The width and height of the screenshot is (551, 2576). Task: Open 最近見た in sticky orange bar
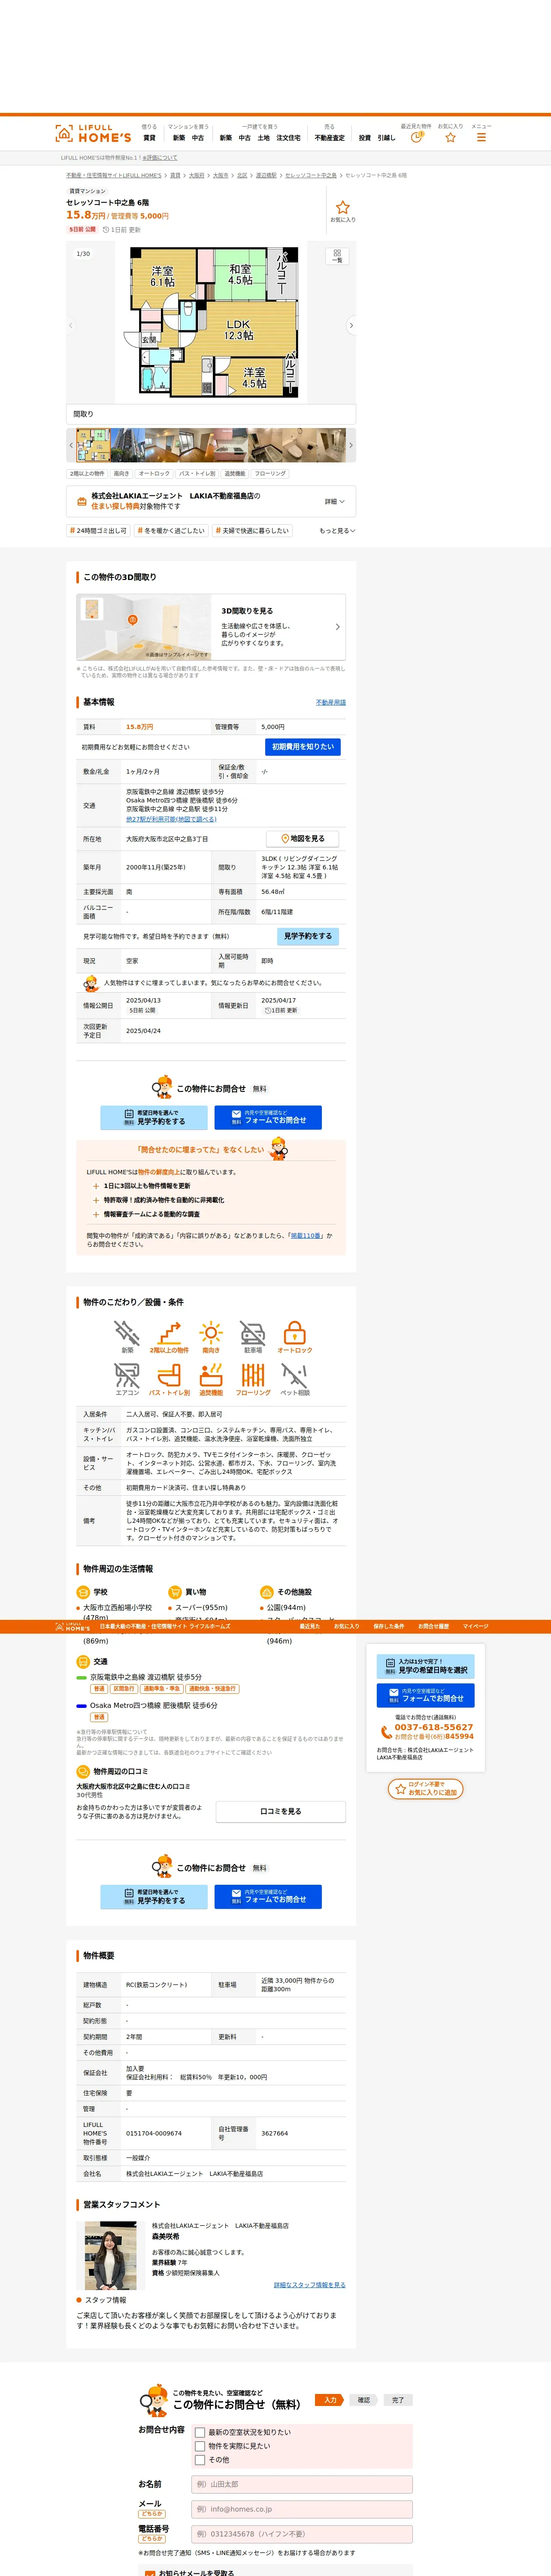310,1627
